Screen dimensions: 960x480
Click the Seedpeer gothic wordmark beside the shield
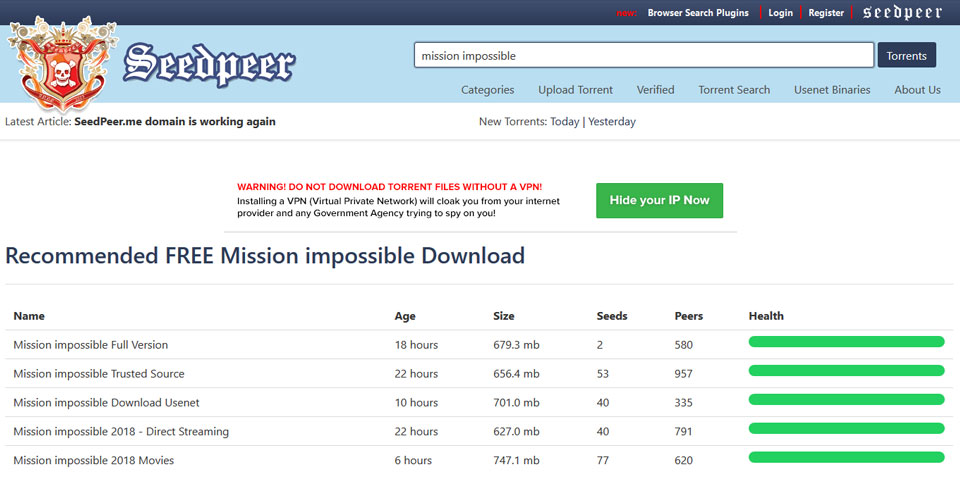[x=209, y=65]
